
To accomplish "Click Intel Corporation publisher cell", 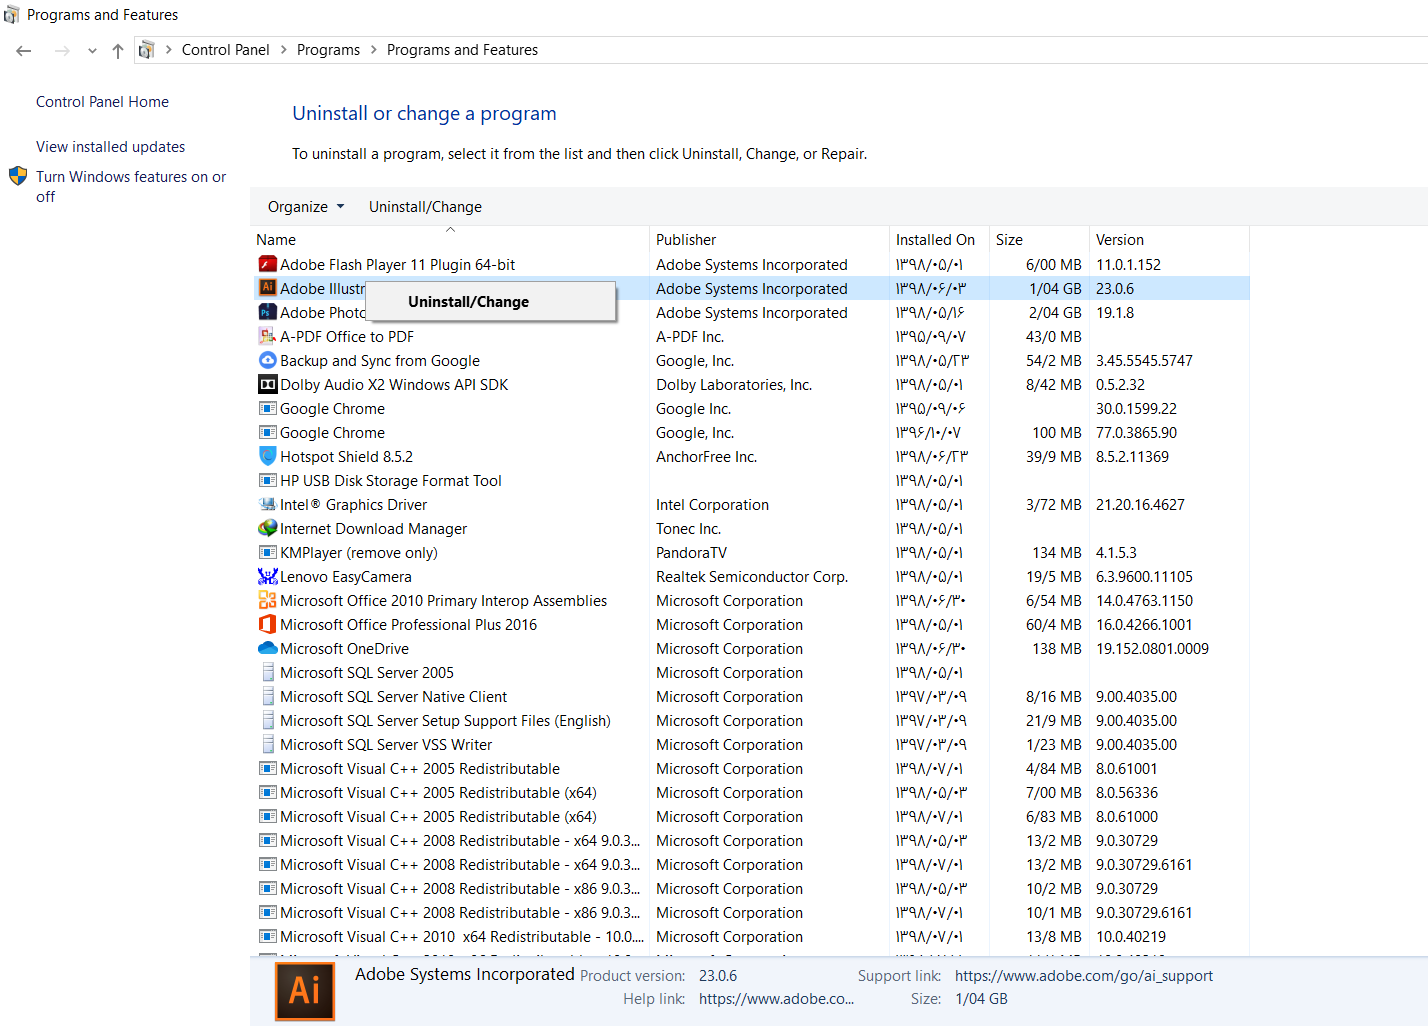I will tap(712, 505).
